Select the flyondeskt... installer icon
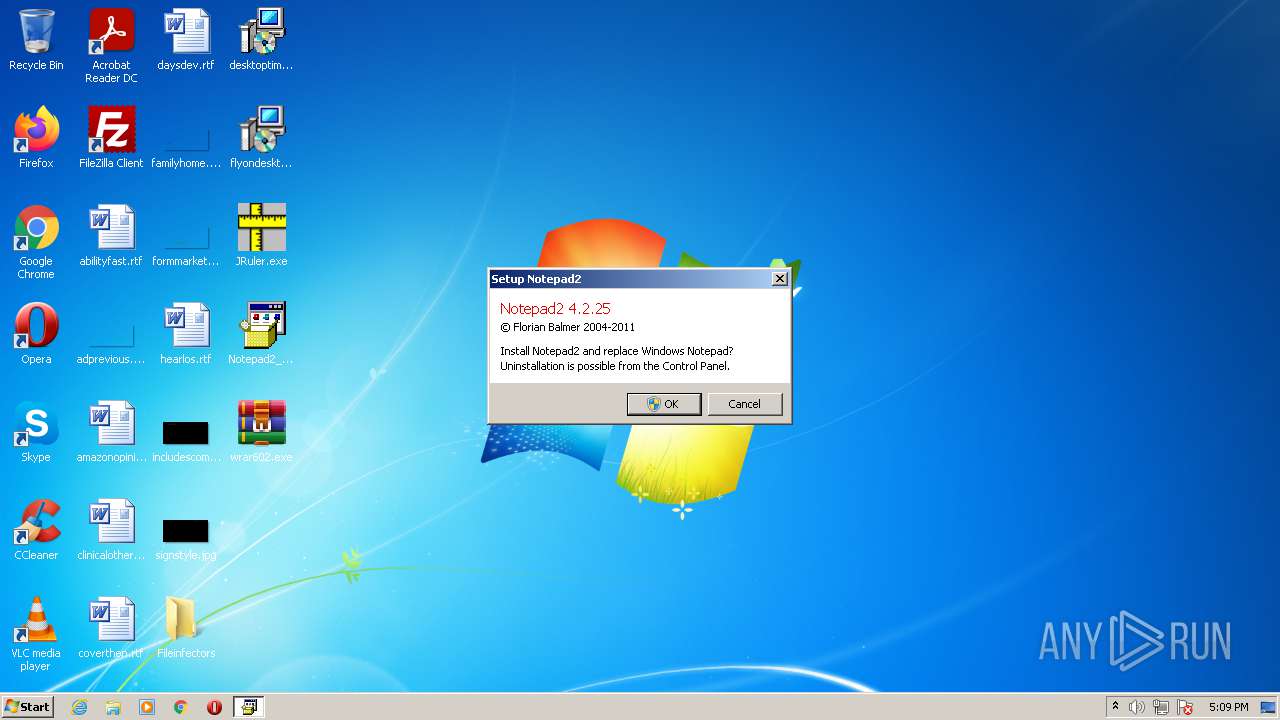Viewport: 1280px width, 720px height. pyautogui.click(x=261, y=138)
